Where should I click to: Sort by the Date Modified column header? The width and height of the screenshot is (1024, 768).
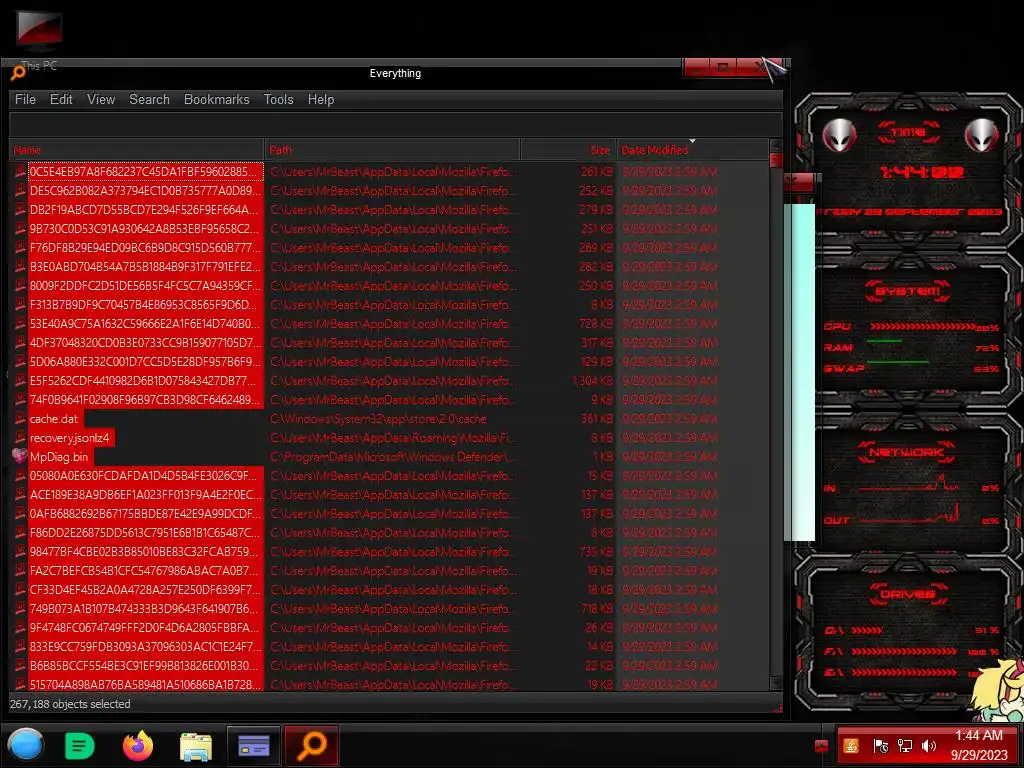(692, 150)
